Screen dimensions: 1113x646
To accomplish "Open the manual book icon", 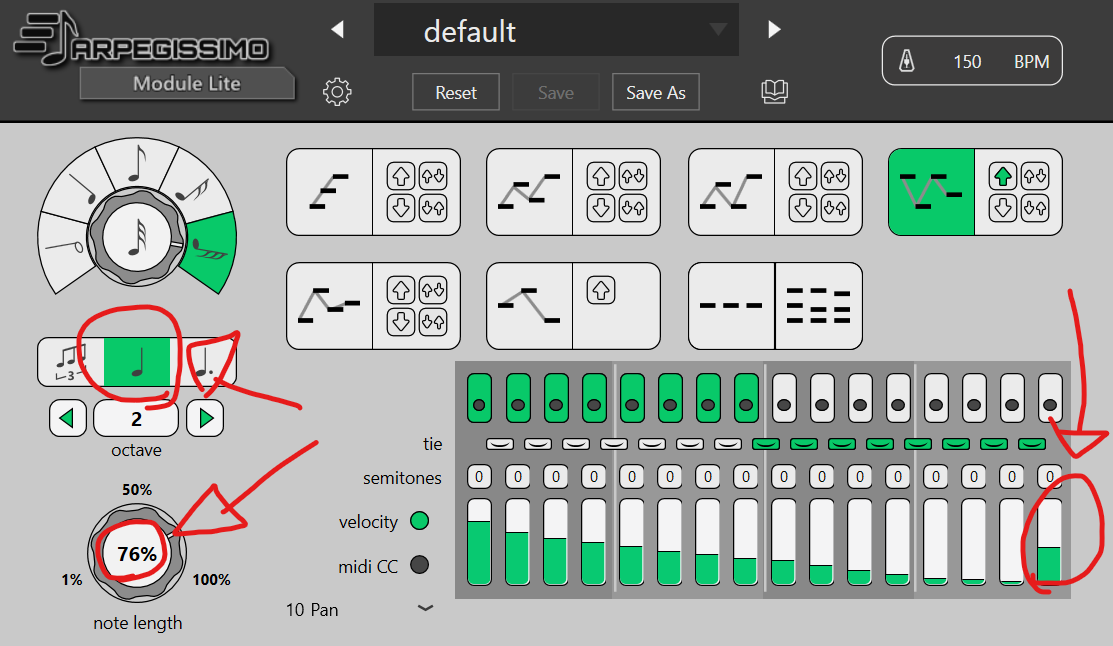I will [774, 92].
